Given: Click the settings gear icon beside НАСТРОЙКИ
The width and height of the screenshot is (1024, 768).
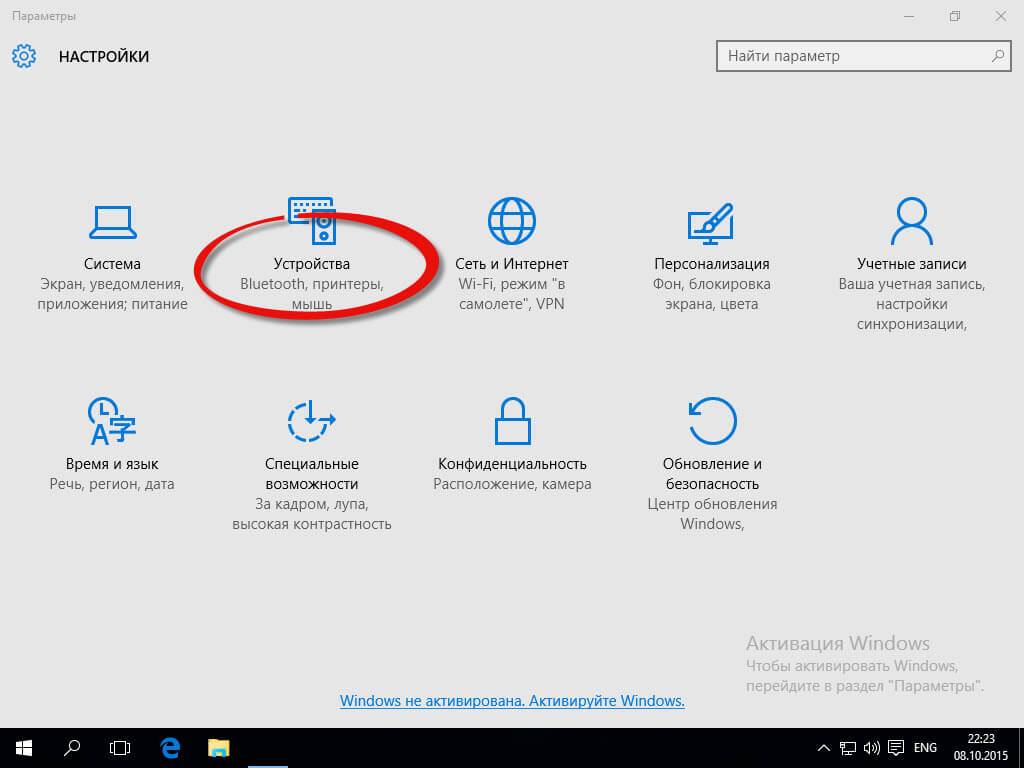Looking at the screenshot, I should 24,56.
